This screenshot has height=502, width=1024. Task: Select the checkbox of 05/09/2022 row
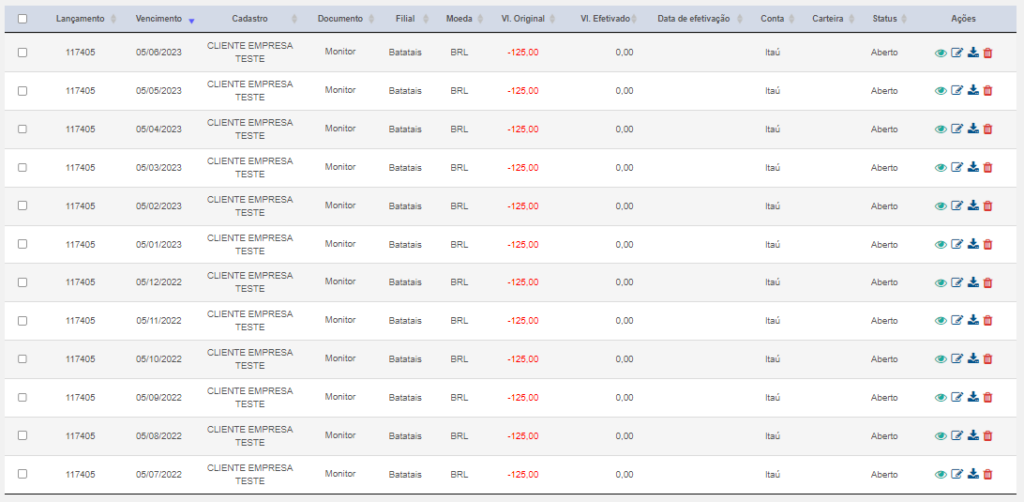coord(22,397)
